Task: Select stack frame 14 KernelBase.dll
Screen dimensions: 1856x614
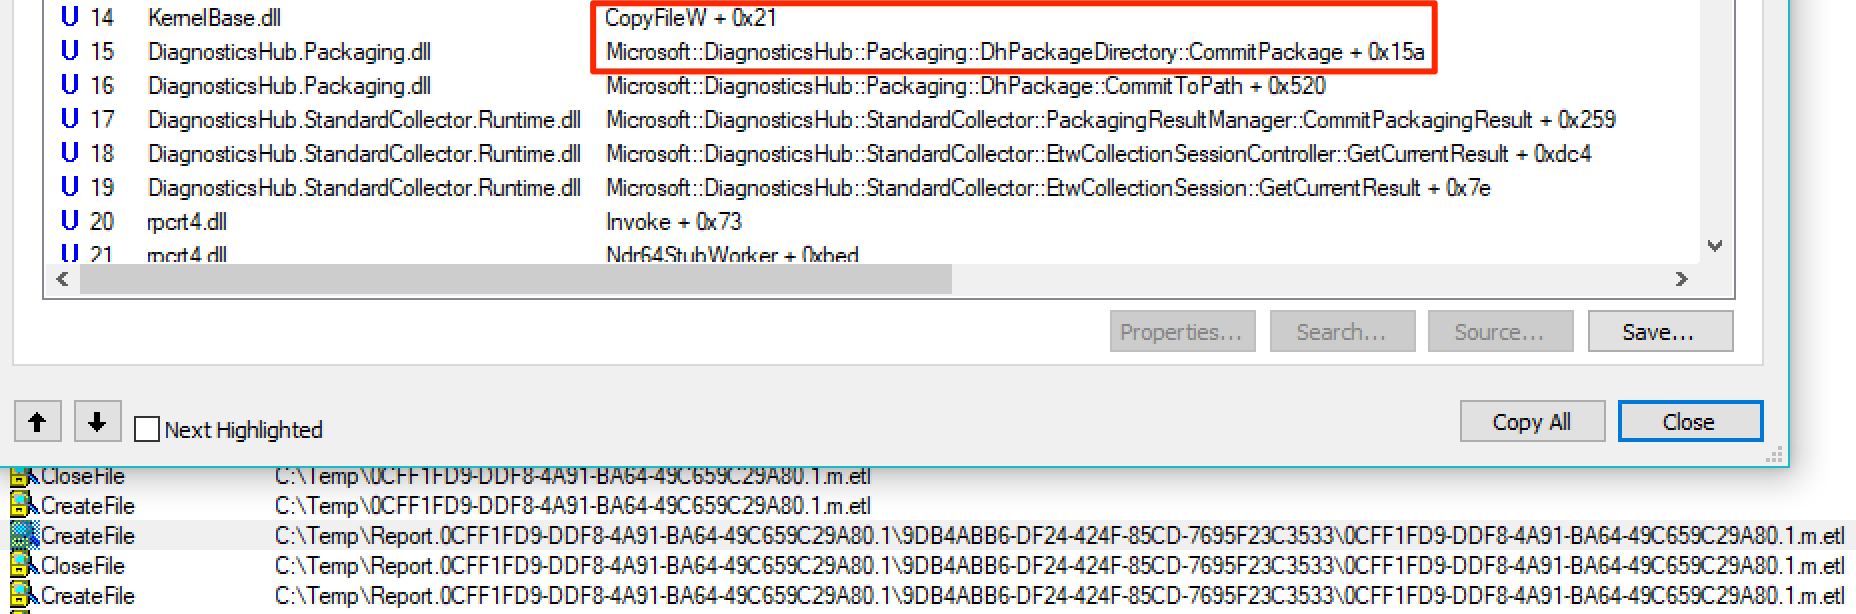Action: (214, 18)
